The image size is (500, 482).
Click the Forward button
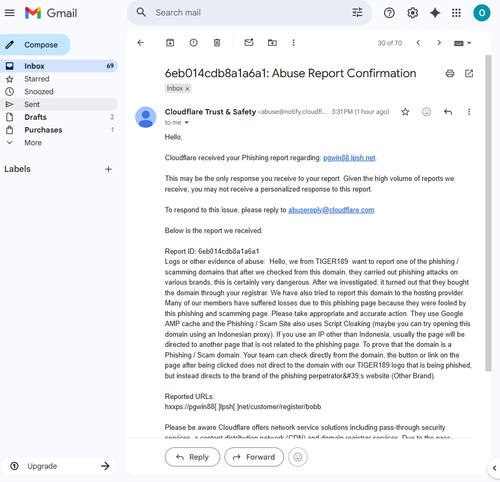coord(254,457)
